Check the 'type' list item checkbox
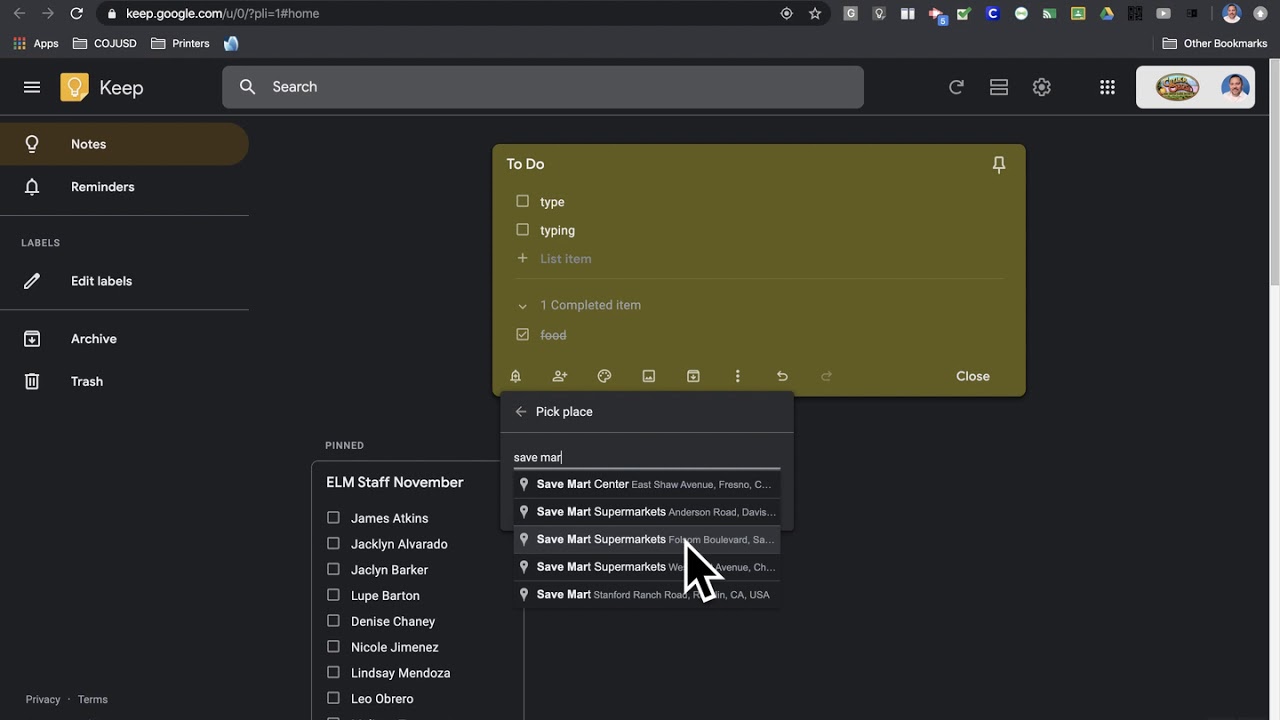Screen dimensions: 1280x720 point(522,201)
